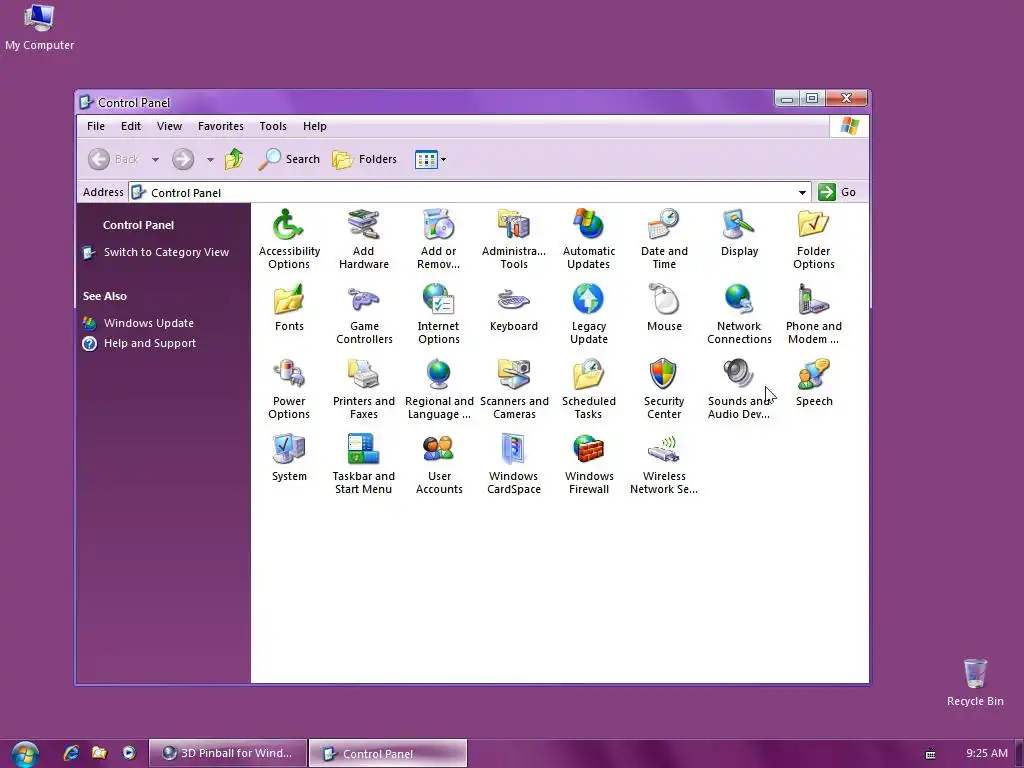
Task: Open Help and Support link
Action: click(x=150, y=343)
